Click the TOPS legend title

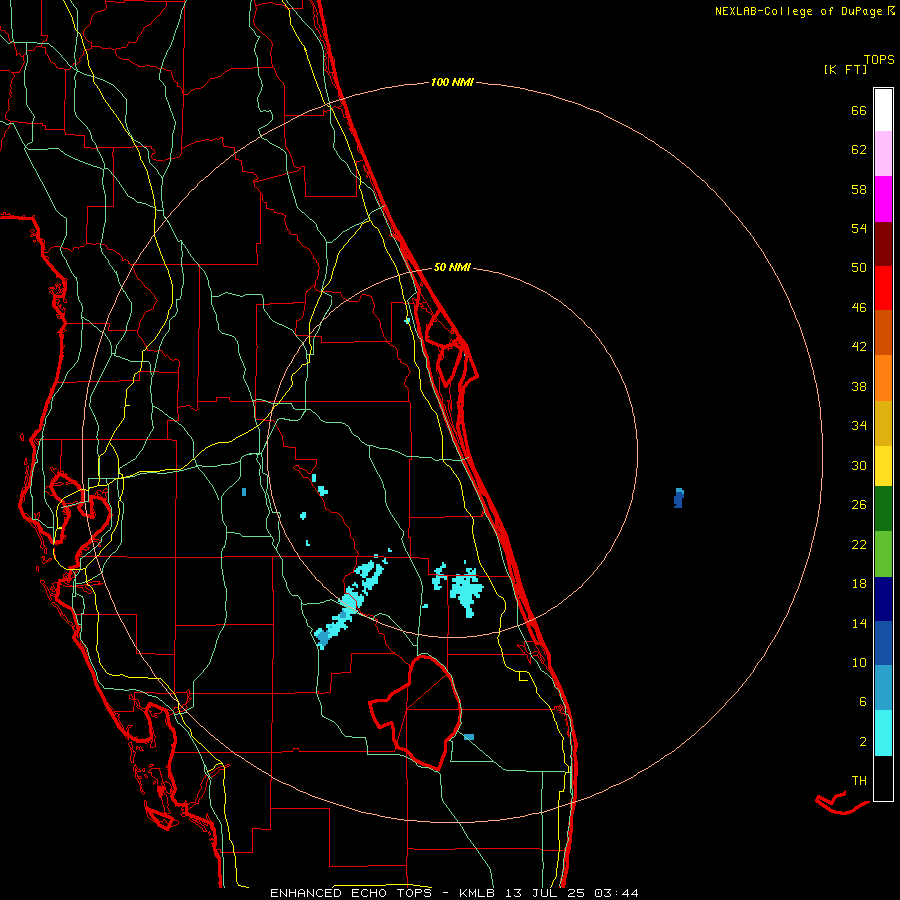point(879,59)
